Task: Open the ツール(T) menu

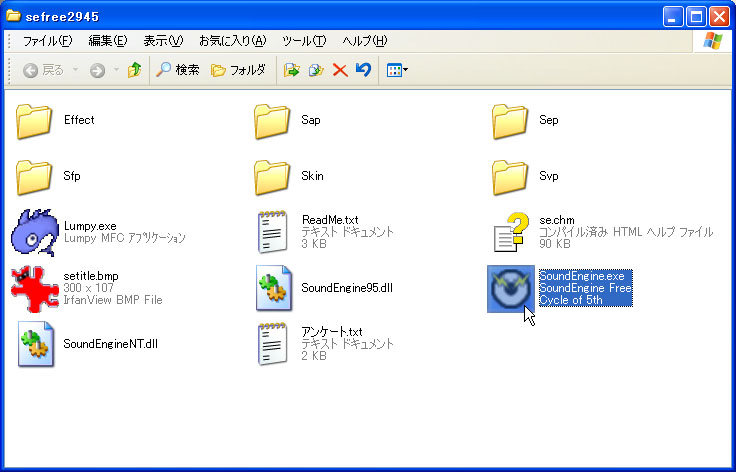Action: click(304, 41)
